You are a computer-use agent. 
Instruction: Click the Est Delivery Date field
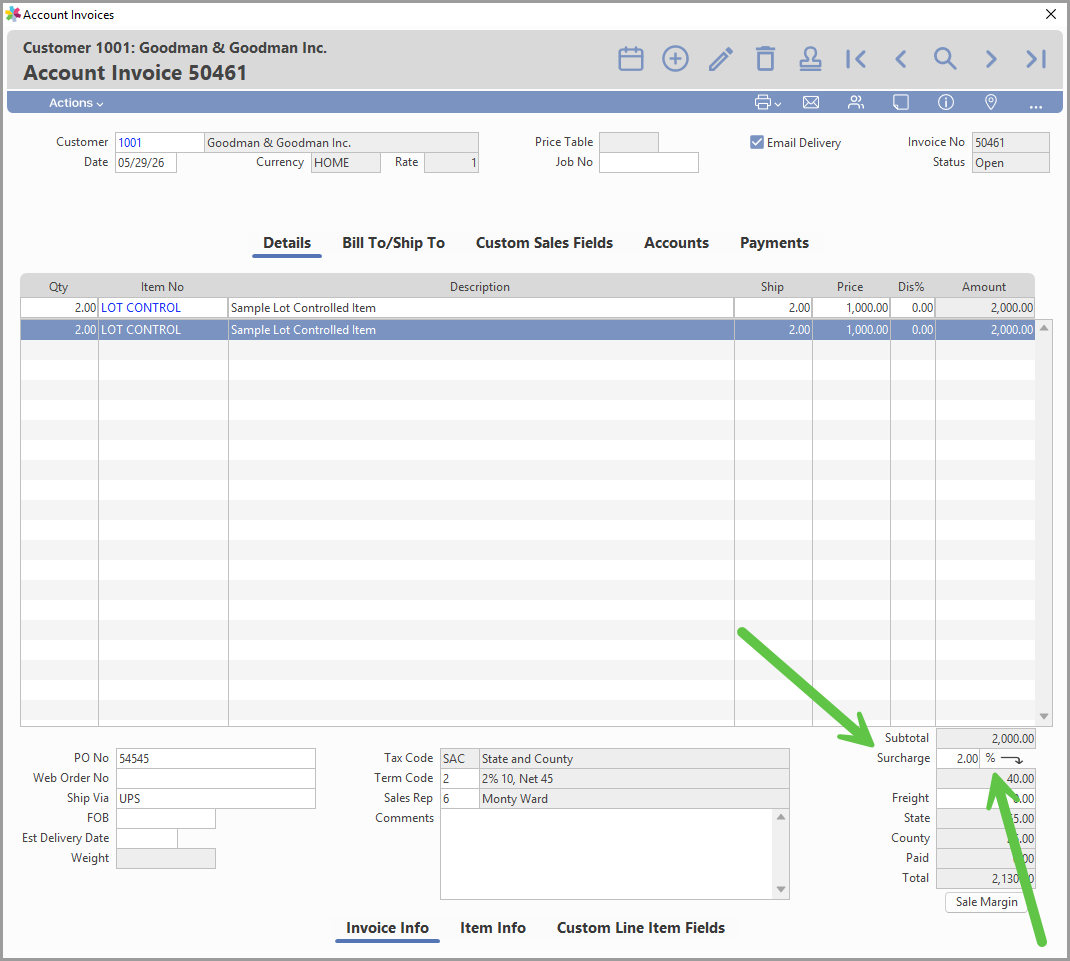pos(147,838)
